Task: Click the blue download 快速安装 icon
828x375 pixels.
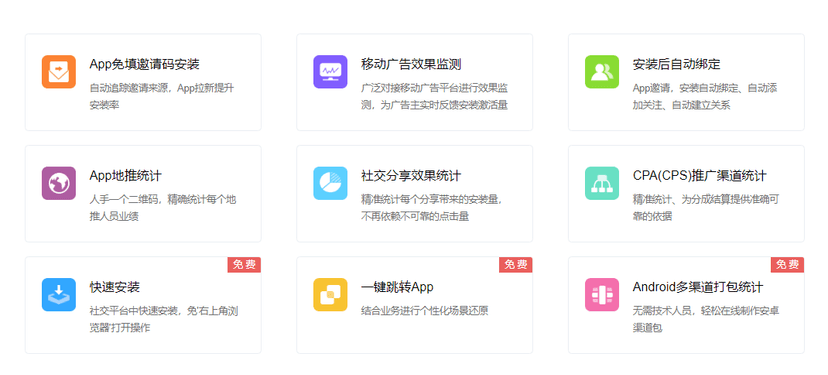Action: tap(59, 295)
